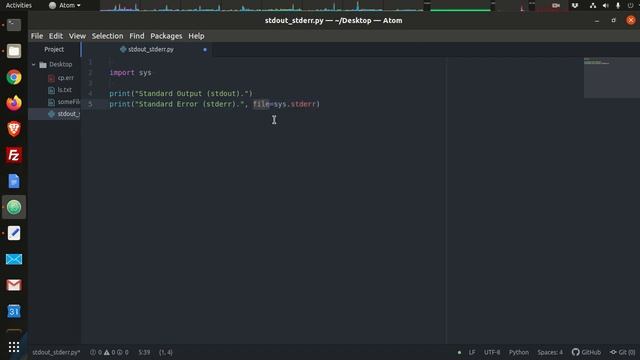Click the modified dot on stdout_stderr.py tab
Viewport: 640px width, 360px height.
pos(205,49)
